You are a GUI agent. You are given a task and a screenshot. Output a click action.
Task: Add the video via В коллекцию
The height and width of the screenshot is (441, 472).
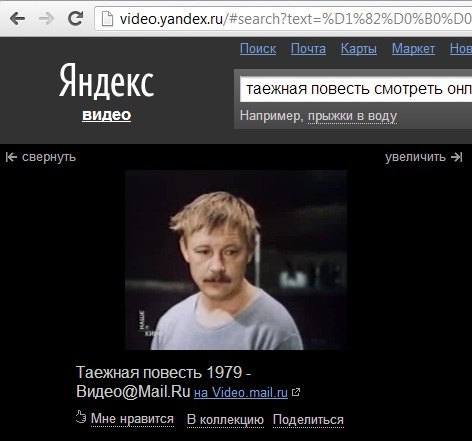225,420
